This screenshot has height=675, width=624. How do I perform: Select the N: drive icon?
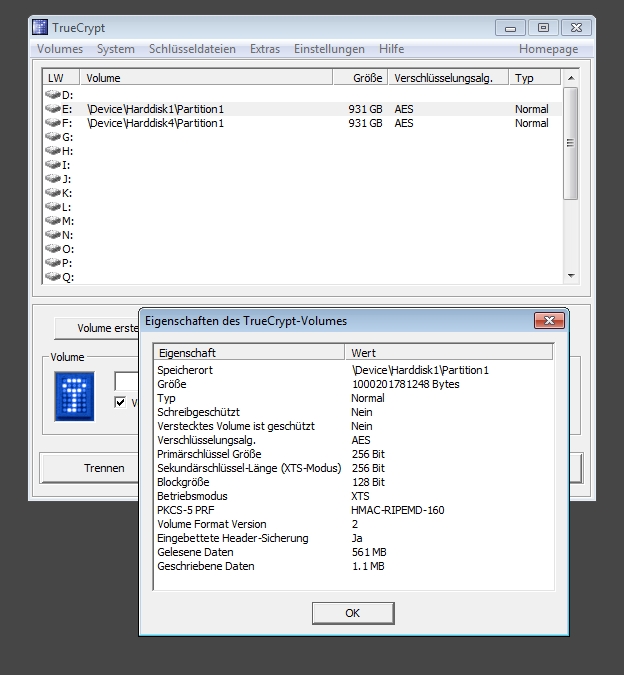coord(53,235)
